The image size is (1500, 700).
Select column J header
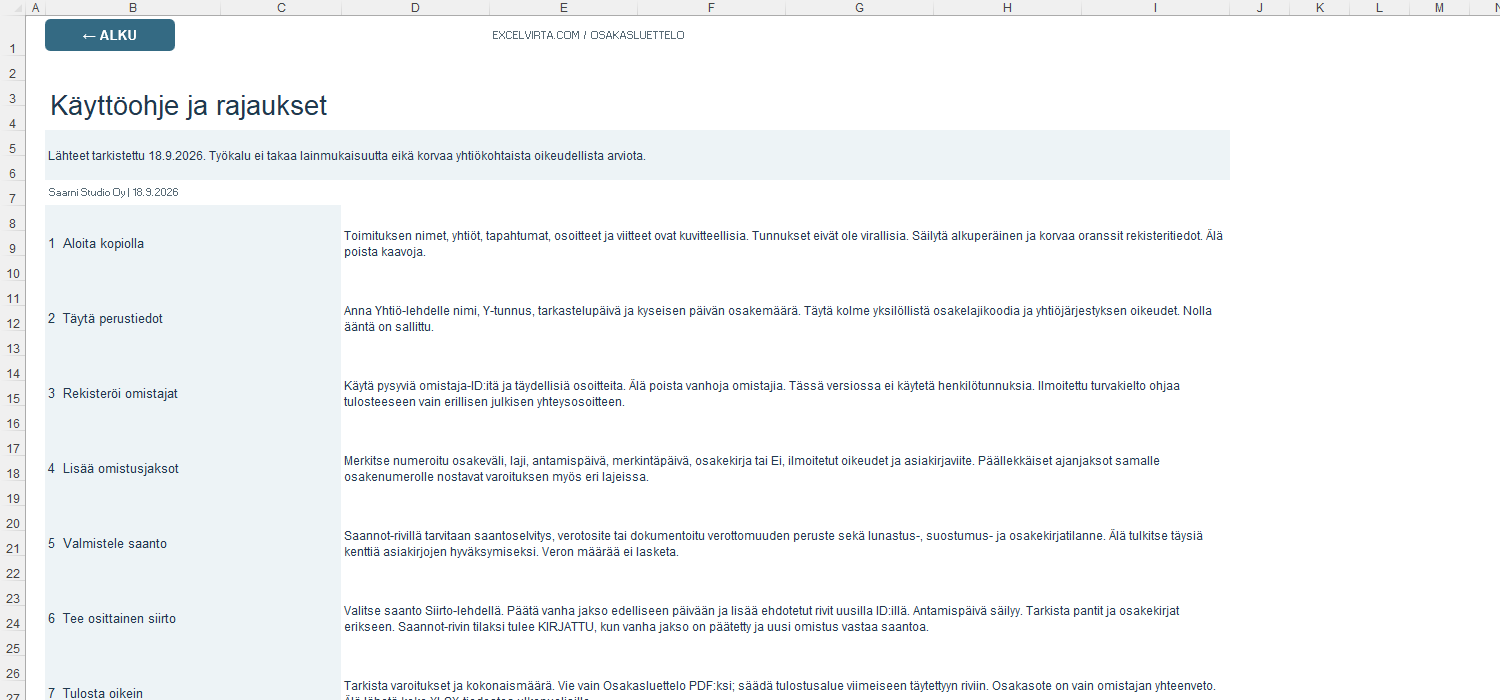click(x=1260, y=8)
